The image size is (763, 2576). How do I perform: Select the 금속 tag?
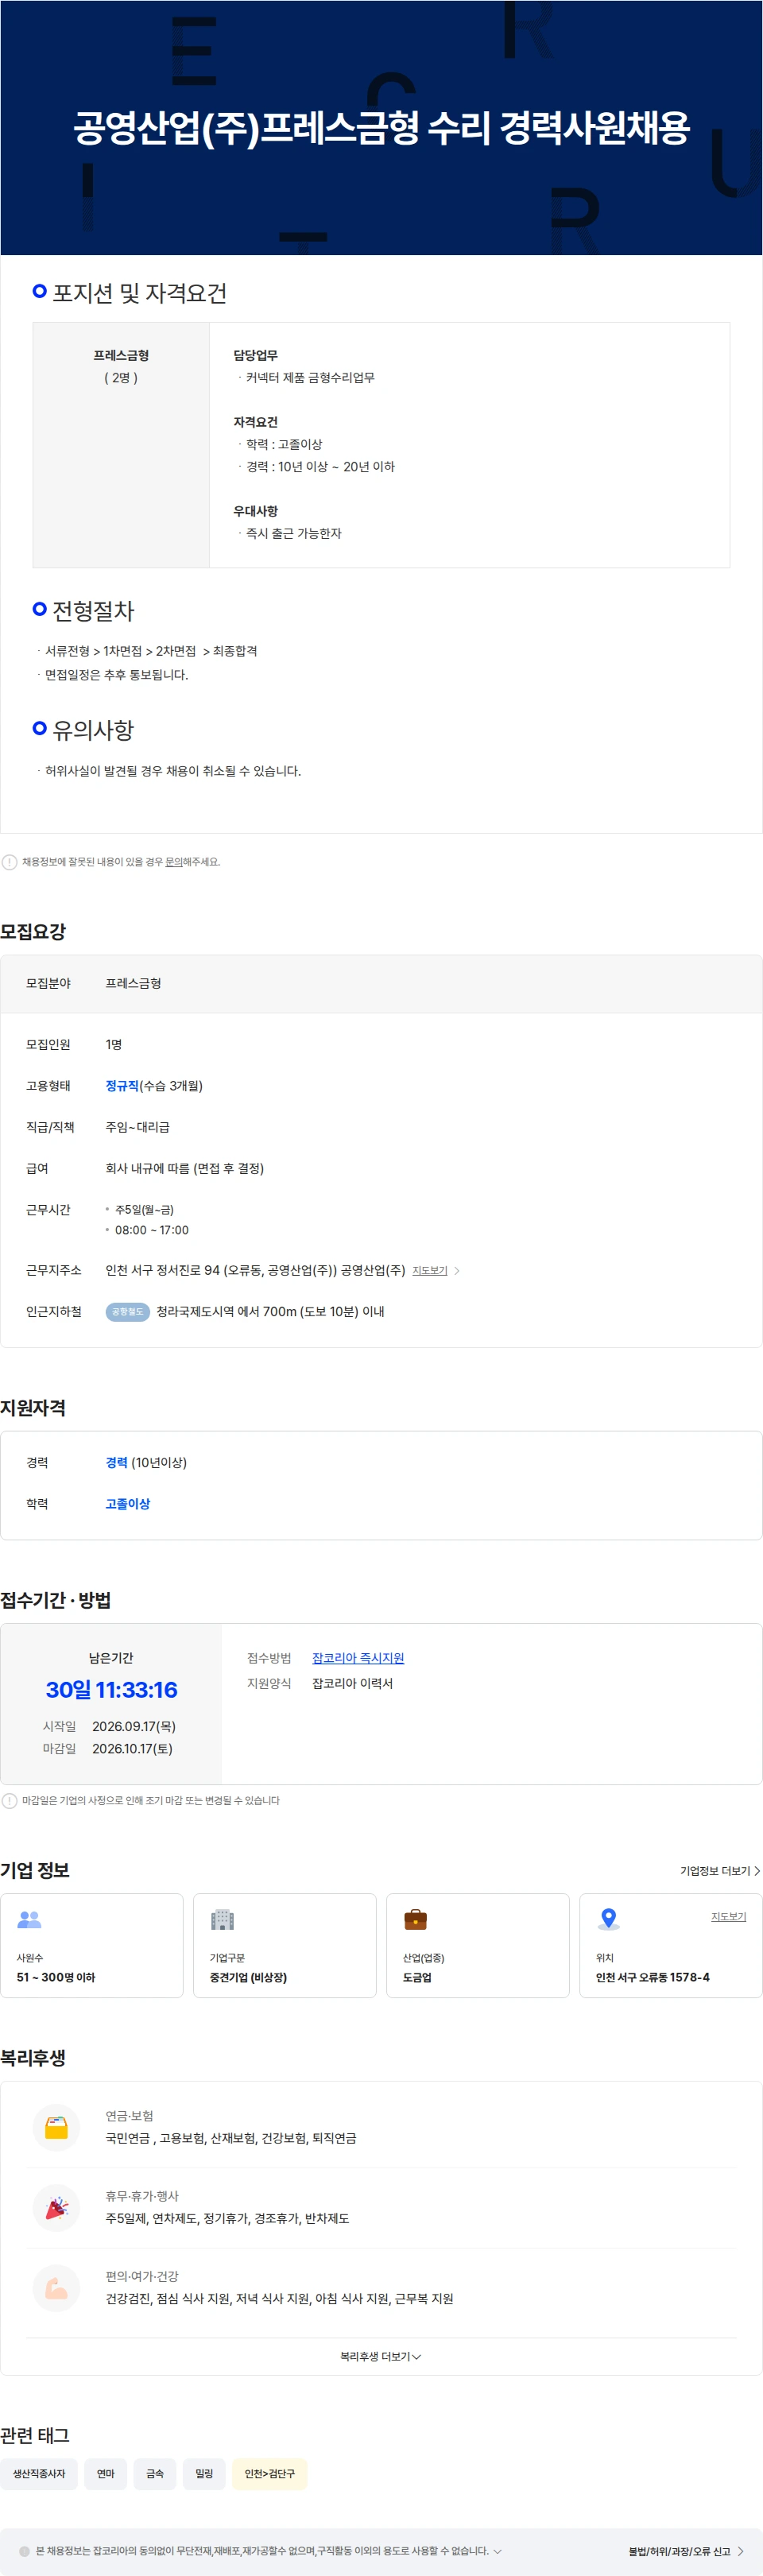pyautogui.click(x=155, y=2474)
